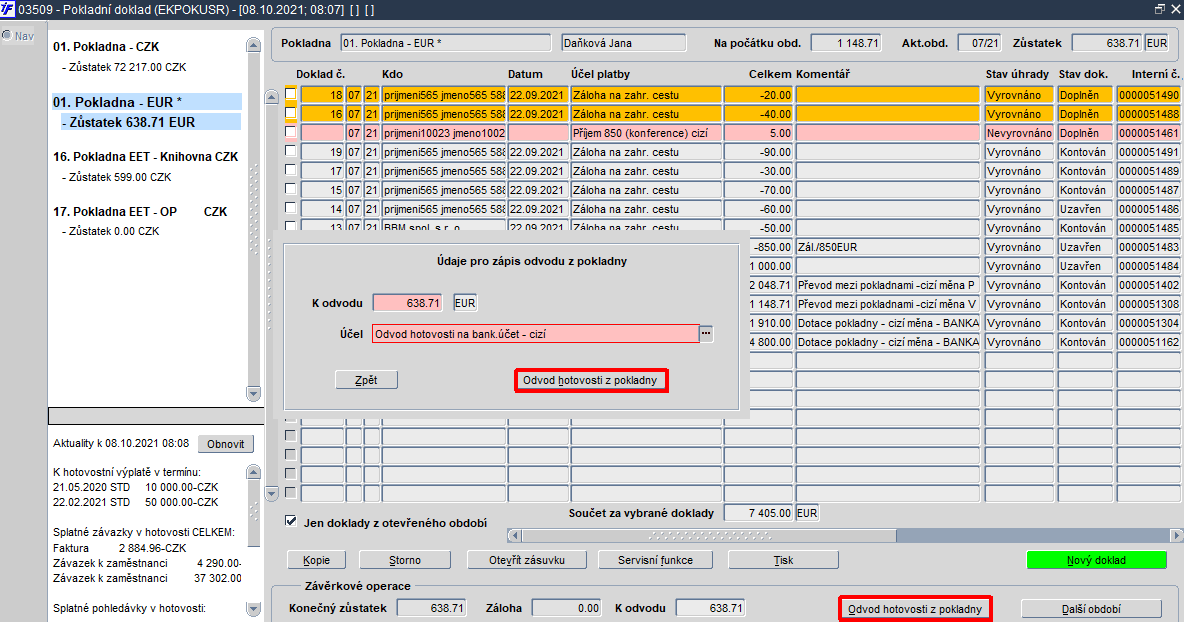Click the Příjem 850 (konference) cizí cell
The height and width of the screenshot is (622, 1184).
click(646, 133)
